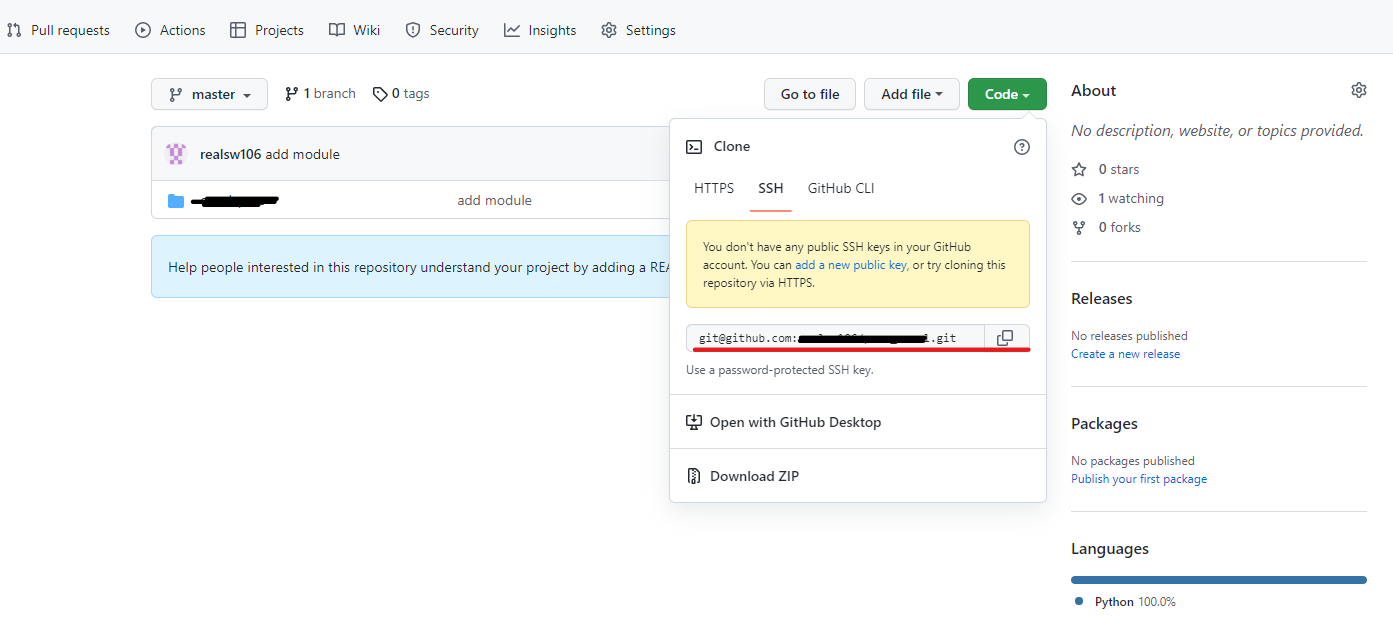This screenshot has width=1393, height=639.
Task: Click the Python language bar
Action: click(1219, 580)
